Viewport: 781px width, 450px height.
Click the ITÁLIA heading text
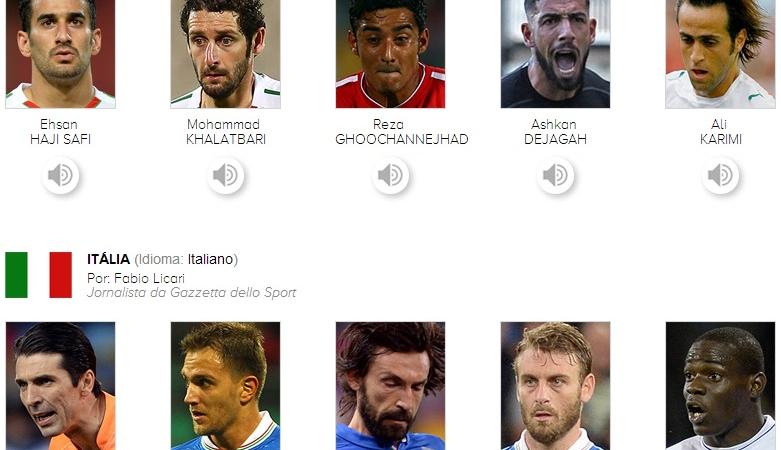[108, 259]
